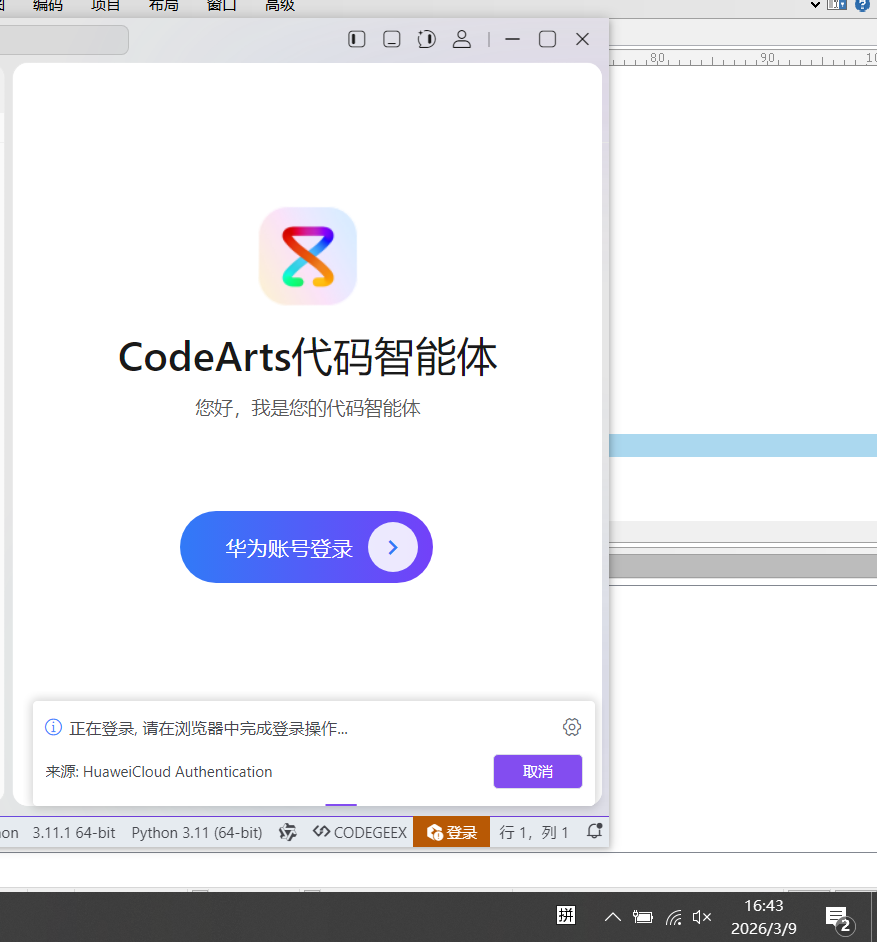
Task: Open the dropdown chevron at top right
Action: (x=815, y=5)
